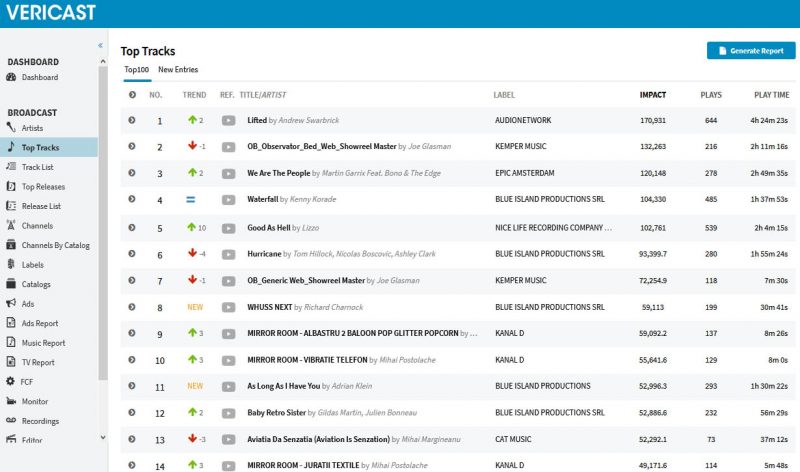
Task: Click the Catalogs folder icon
Action: (x=11, y=284)
